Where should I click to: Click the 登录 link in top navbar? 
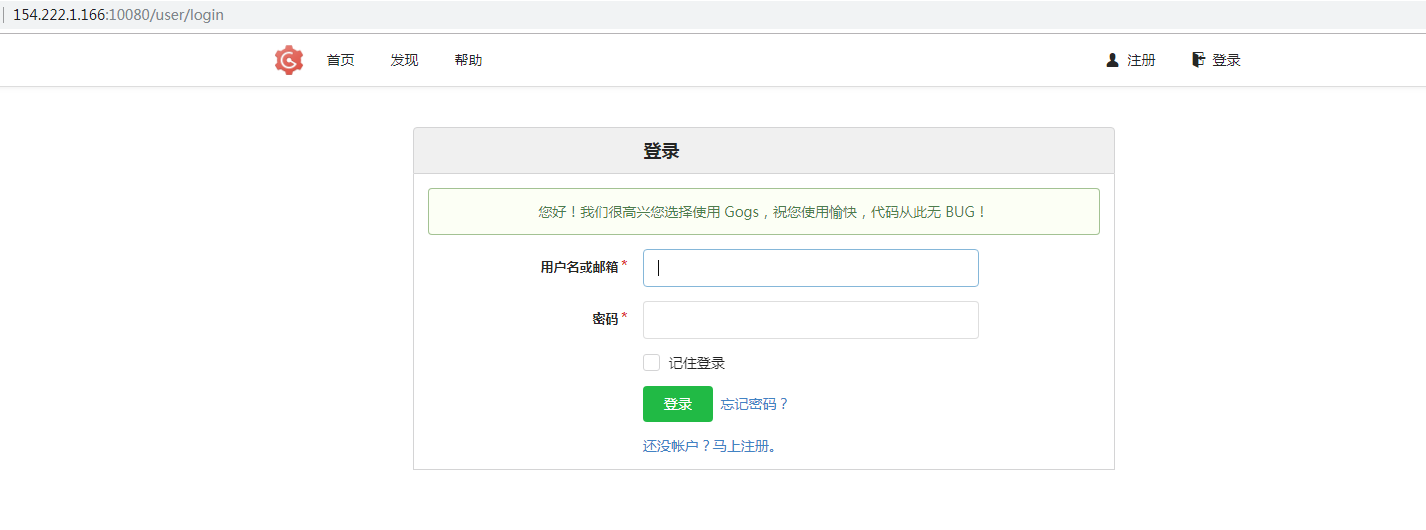point(1216,60)
